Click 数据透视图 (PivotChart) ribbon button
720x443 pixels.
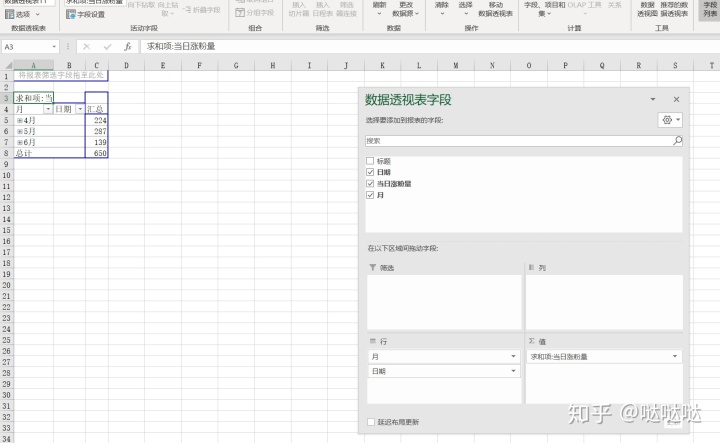(647, 9)
